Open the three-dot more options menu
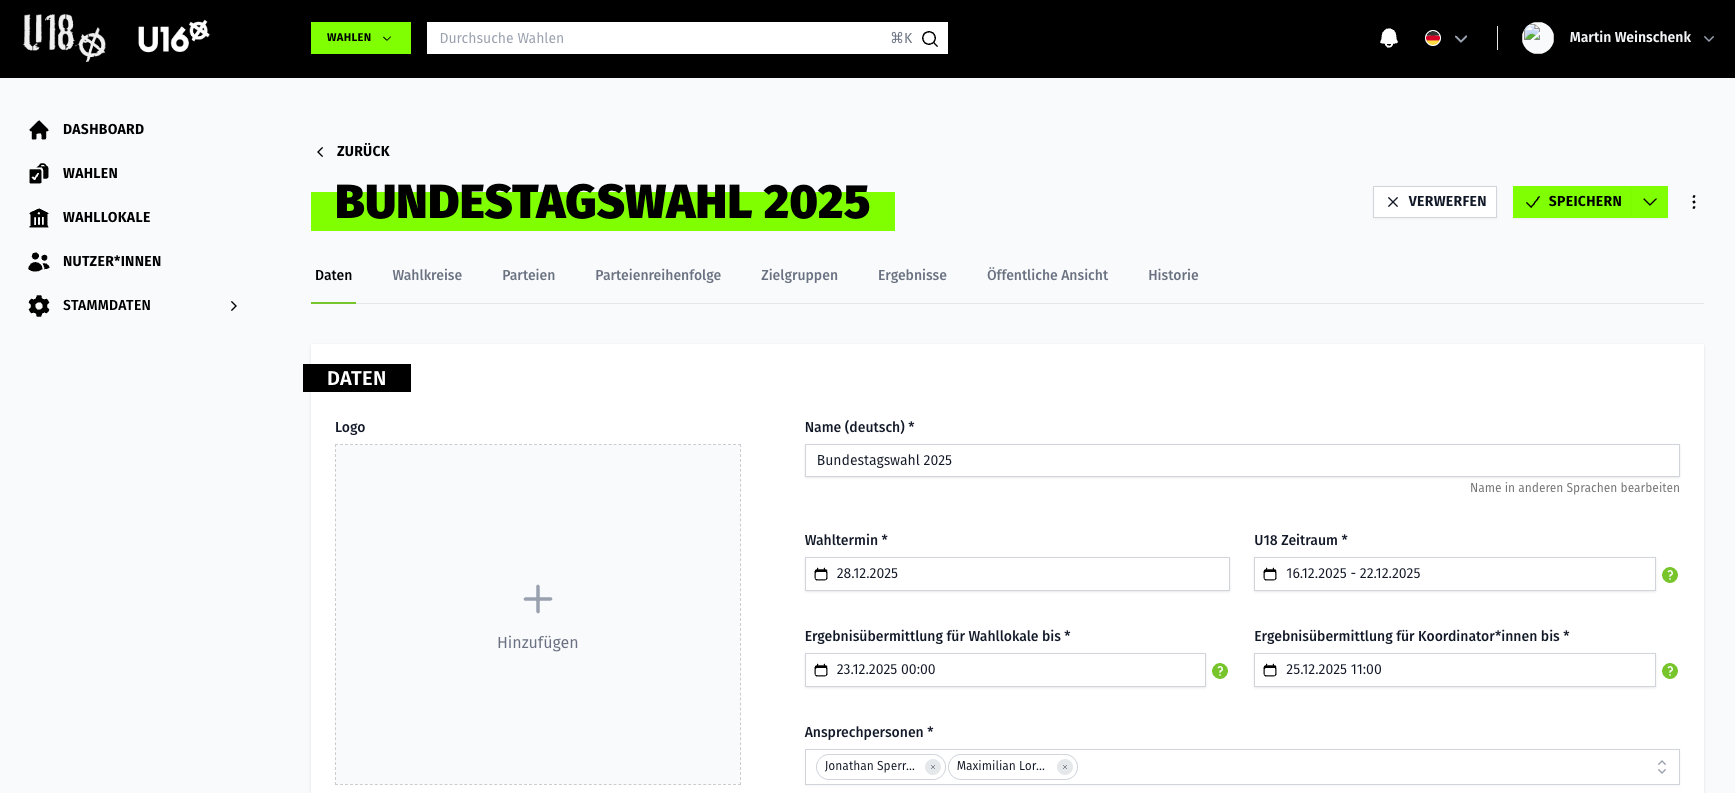This screenshot has width=1735, height=793. click(1693, 202)
